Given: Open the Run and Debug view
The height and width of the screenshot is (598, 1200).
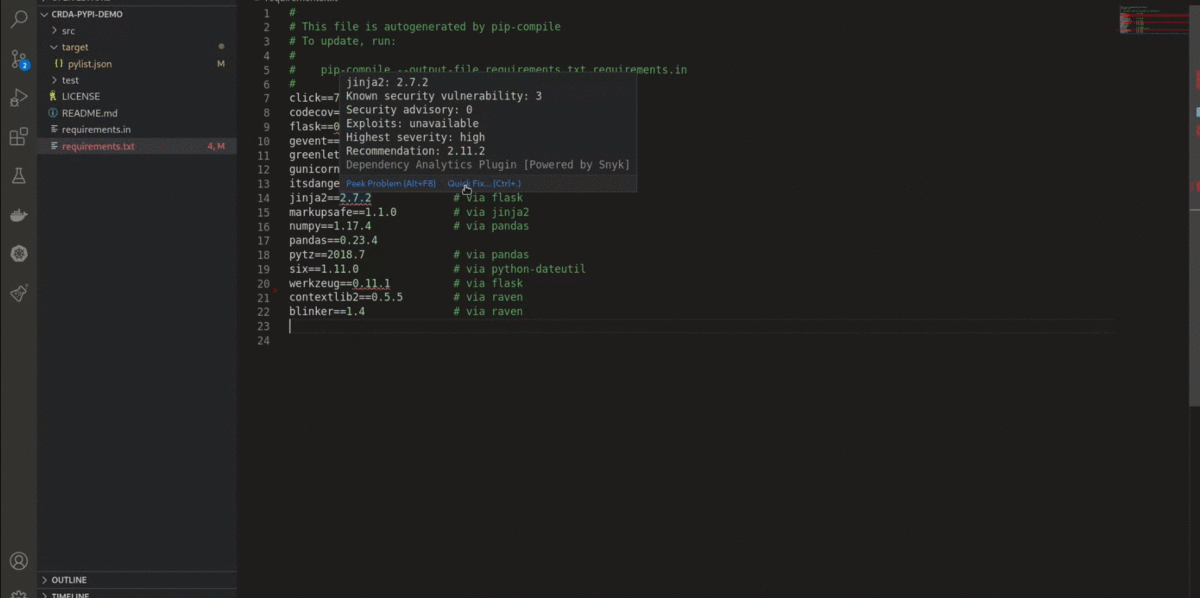Looking at the screenshot, I should coord(18,97).
